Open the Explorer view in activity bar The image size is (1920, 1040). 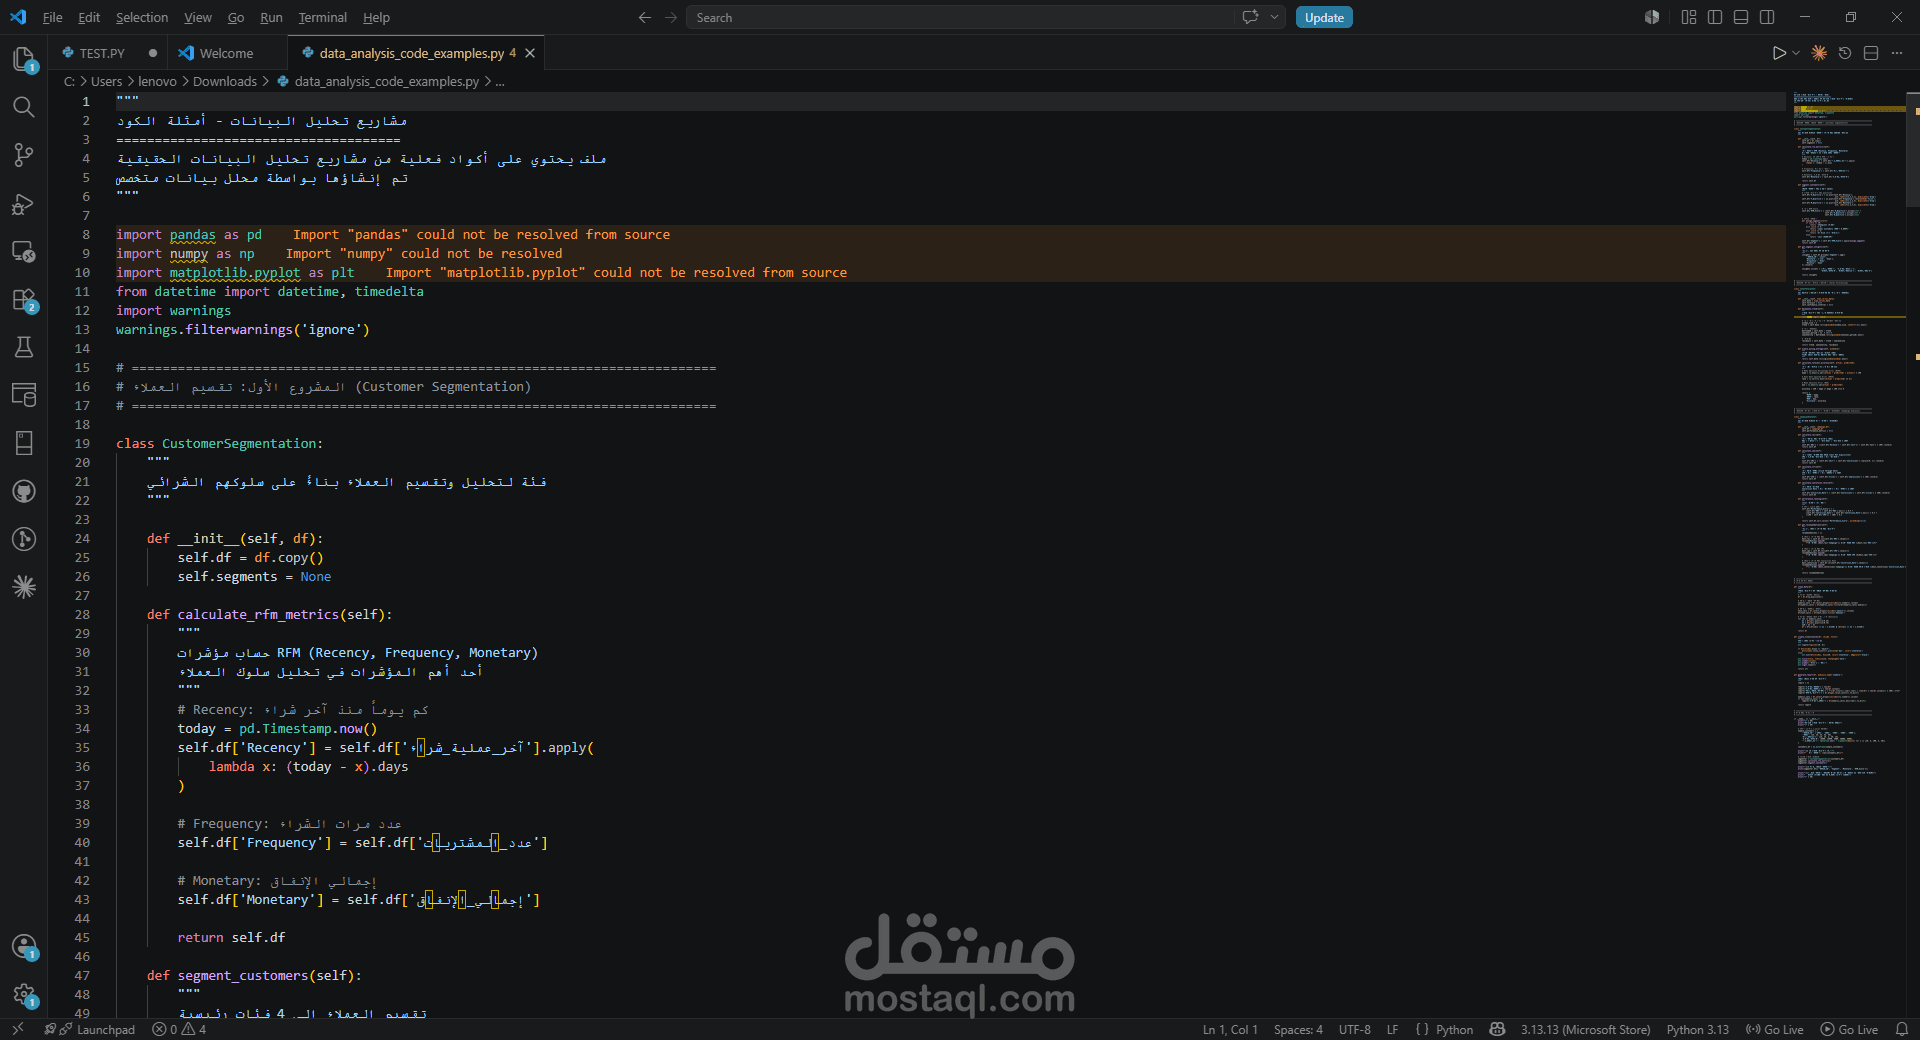[24, 59]
